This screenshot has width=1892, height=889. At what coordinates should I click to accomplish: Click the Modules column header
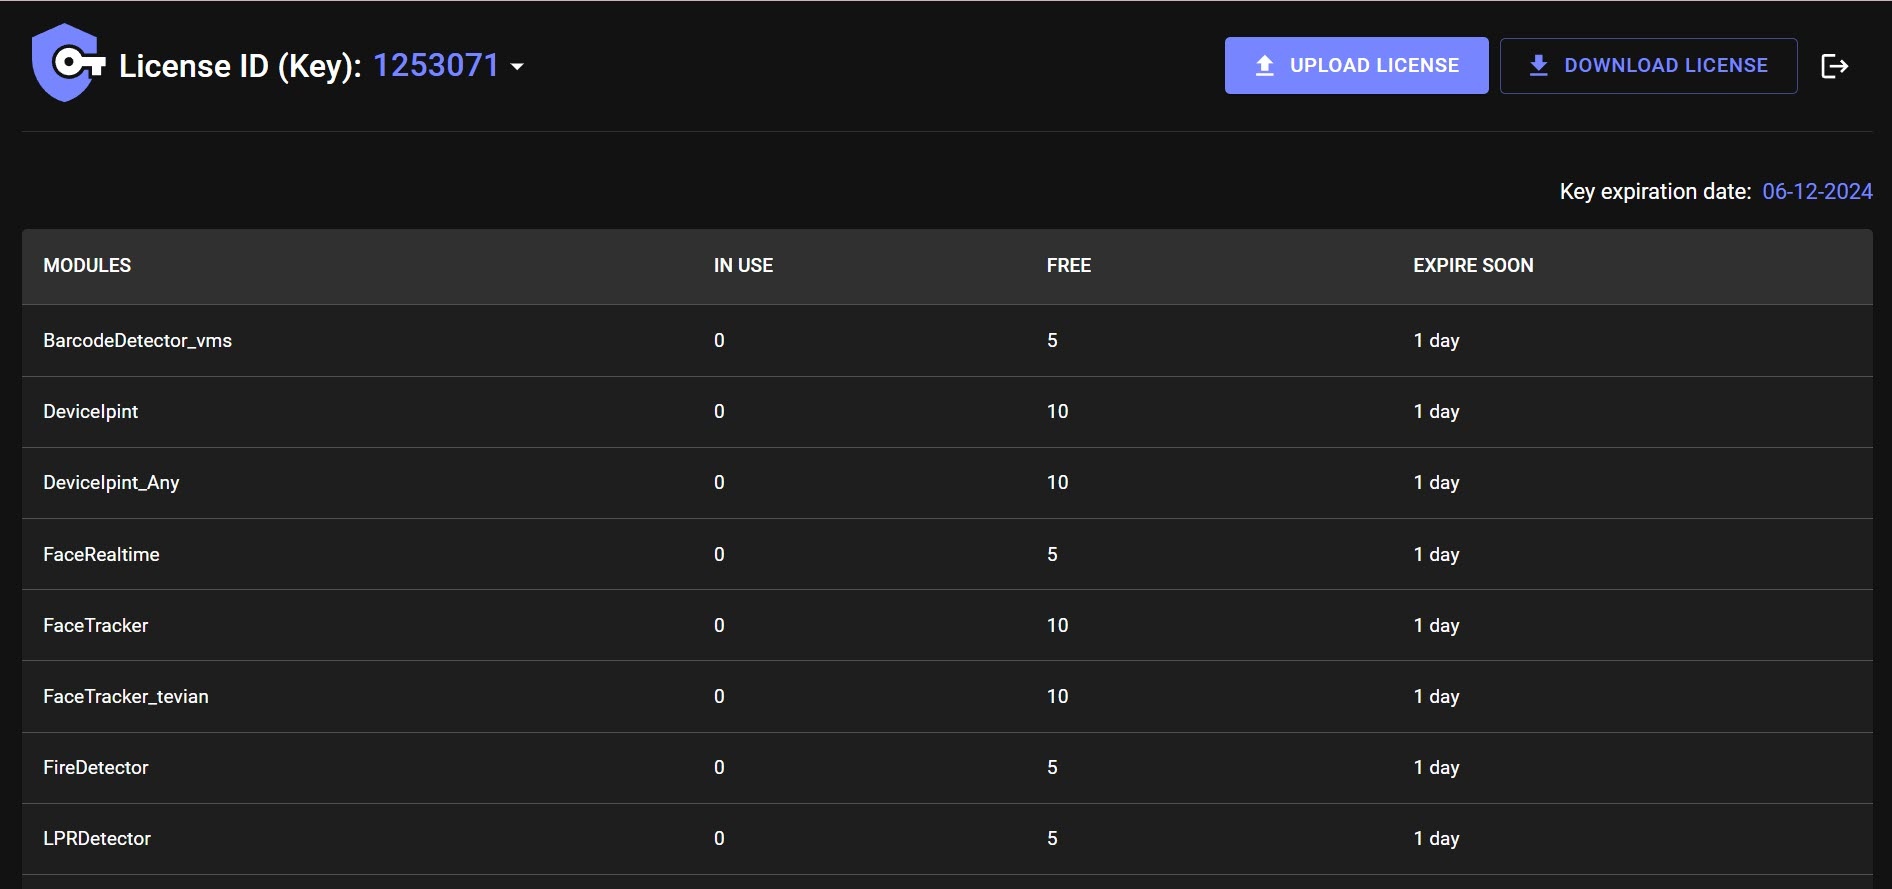(87, 266)
